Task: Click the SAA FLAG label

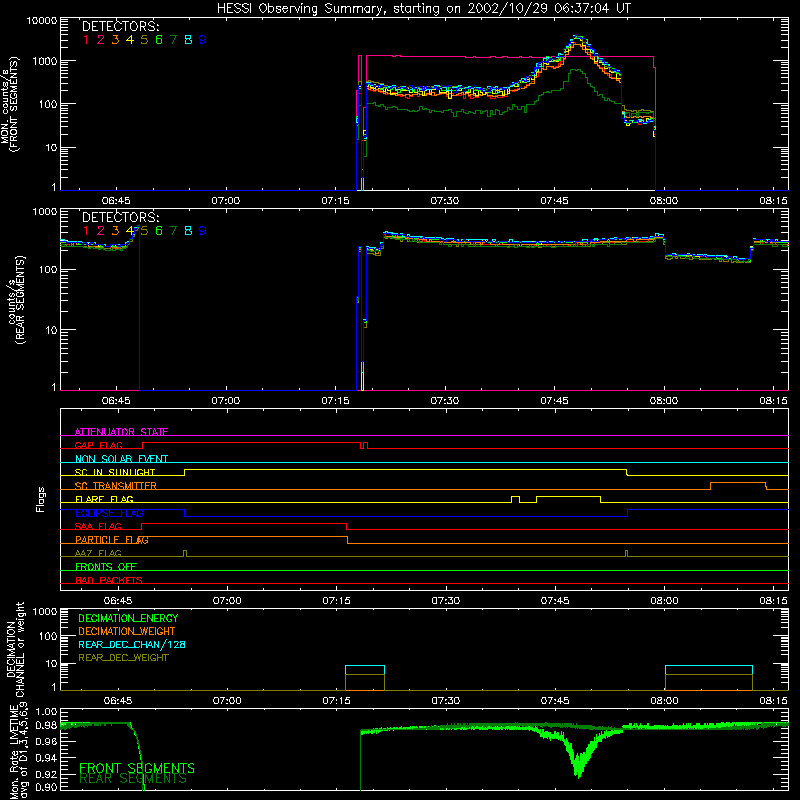Action: point(98,526)
